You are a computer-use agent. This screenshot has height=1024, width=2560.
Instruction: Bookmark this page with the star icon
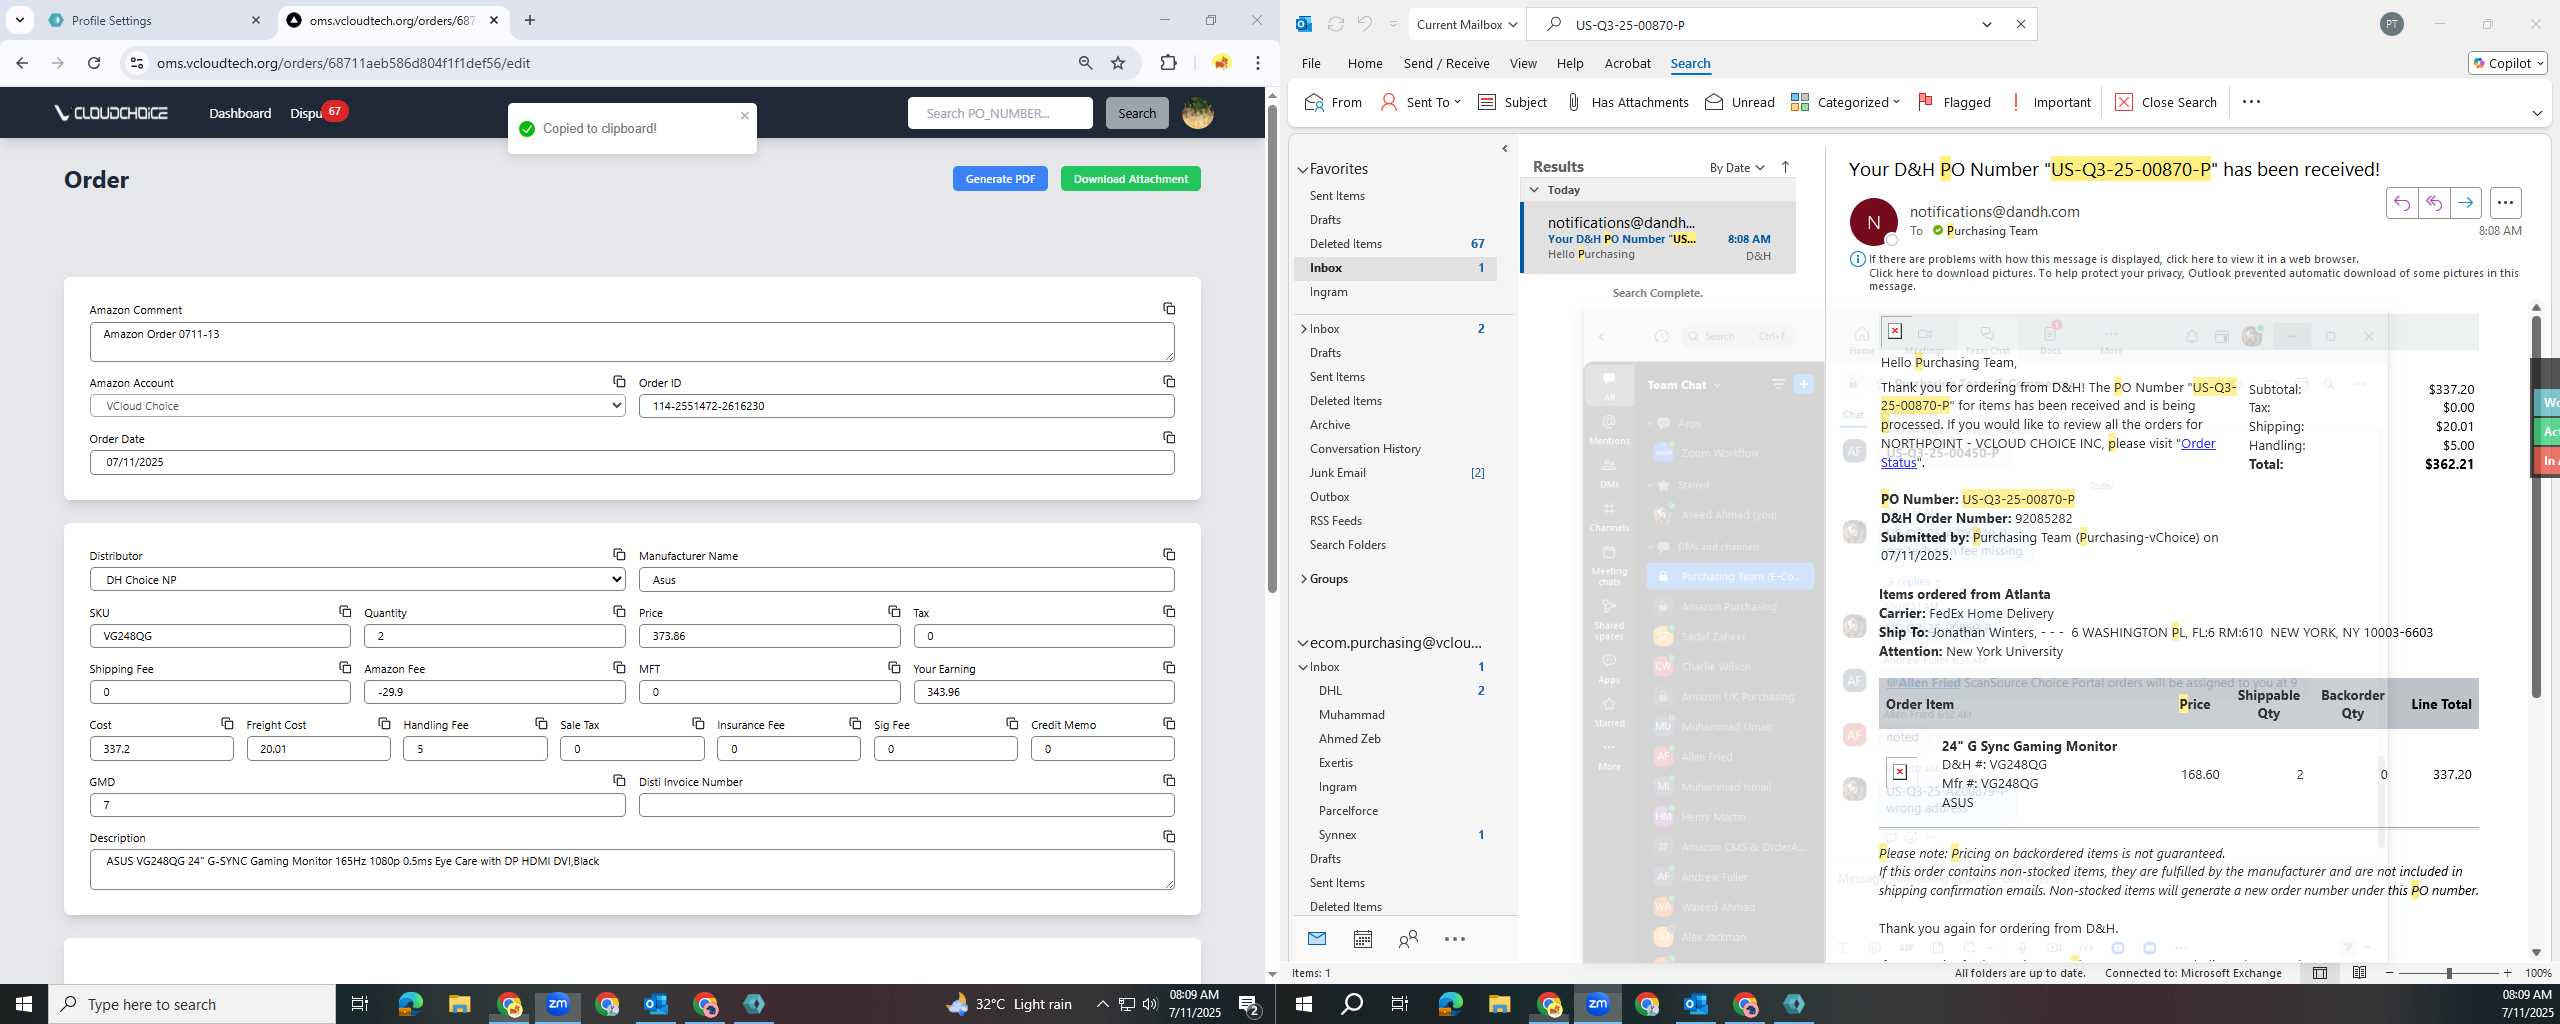pos(1118,63)
